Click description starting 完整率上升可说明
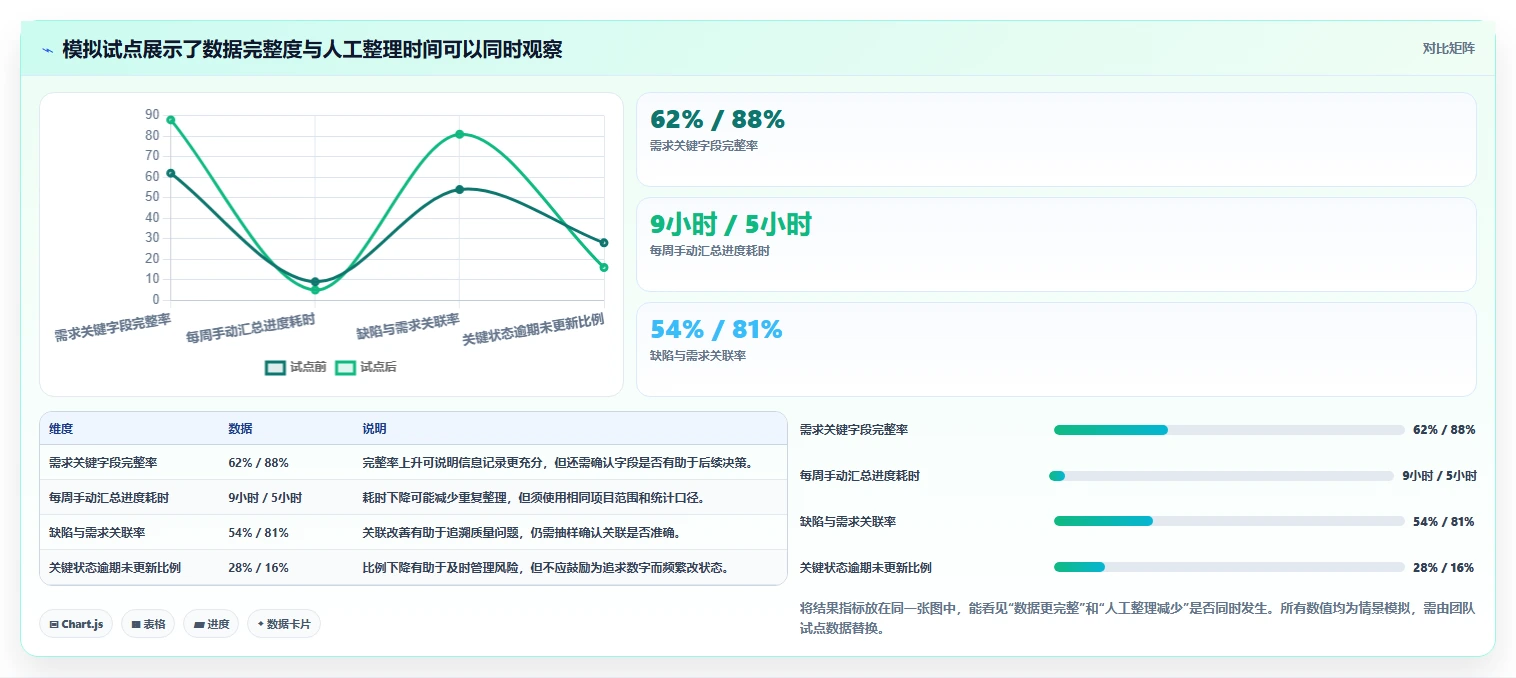1516x678 pixels. coord(557,463)
